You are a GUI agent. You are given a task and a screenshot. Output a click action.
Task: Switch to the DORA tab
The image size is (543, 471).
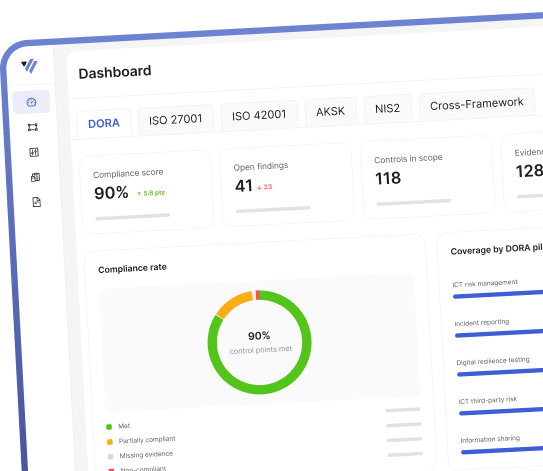click(104, 123)
